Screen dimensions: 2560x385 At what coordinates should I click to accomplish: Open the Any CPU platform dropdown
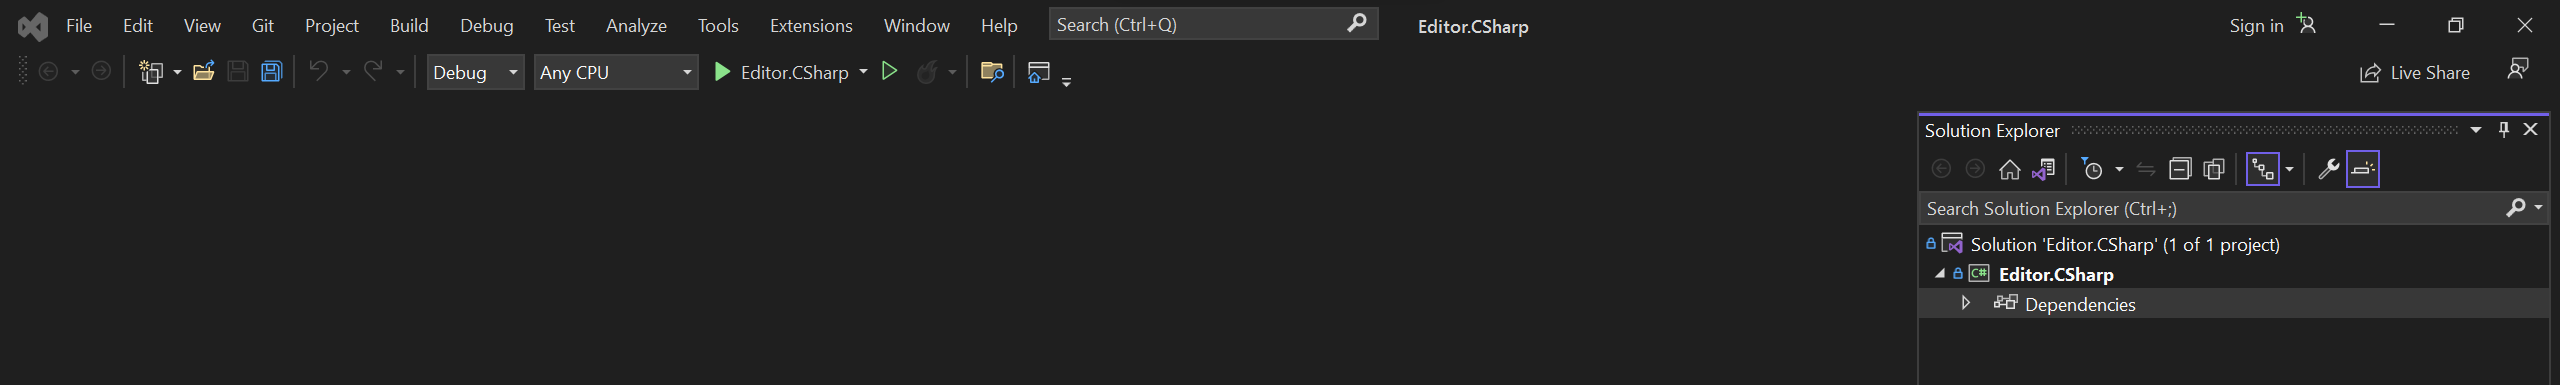click(616, 72)
